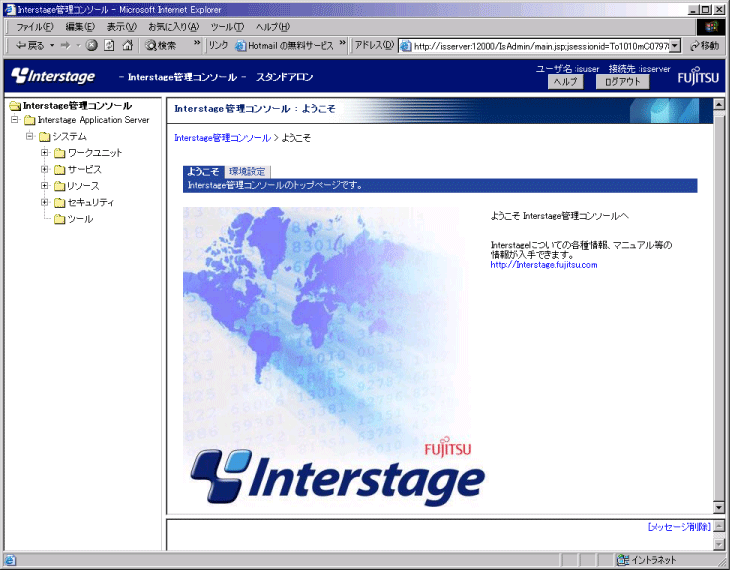Image resolution: width=730 pixels, height=570 pixels.
Task: Click message pane scroll down arrow
Action: coord(719,544)
